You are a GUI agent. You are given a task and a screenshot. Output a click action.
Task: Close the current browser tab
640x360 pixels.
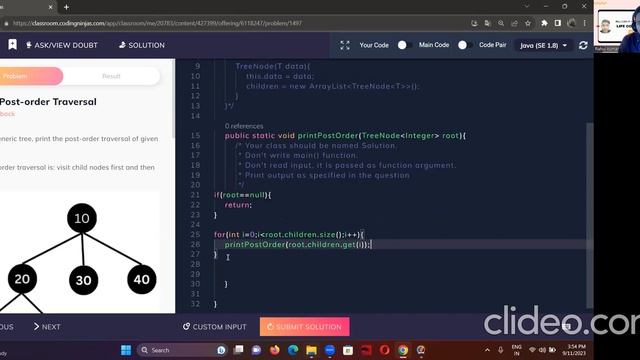[x=51, y=7]
